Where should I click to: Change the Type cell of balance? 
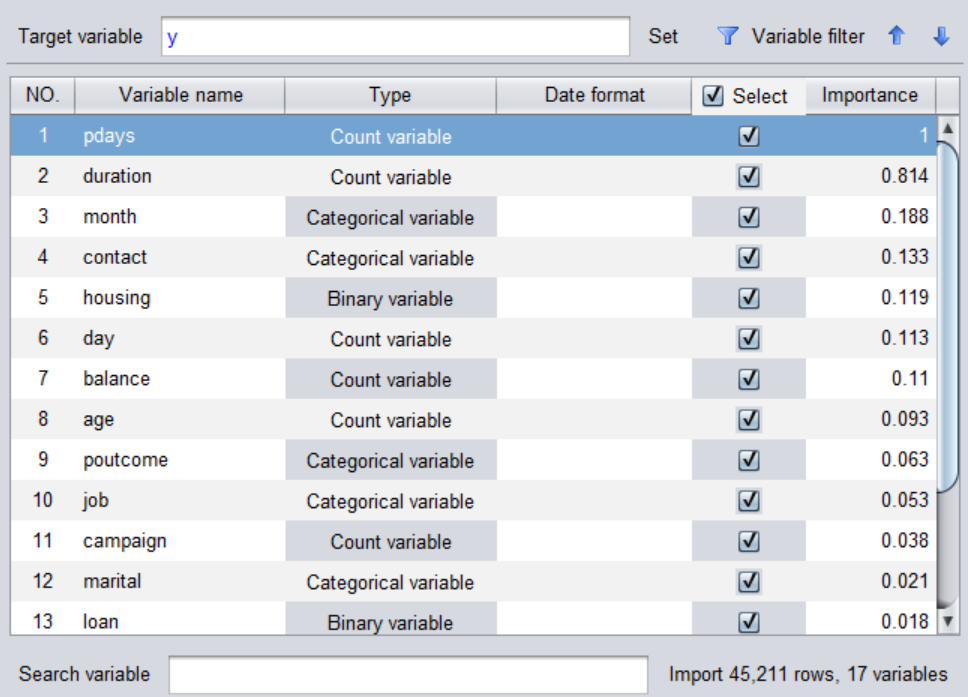[390, 380]
